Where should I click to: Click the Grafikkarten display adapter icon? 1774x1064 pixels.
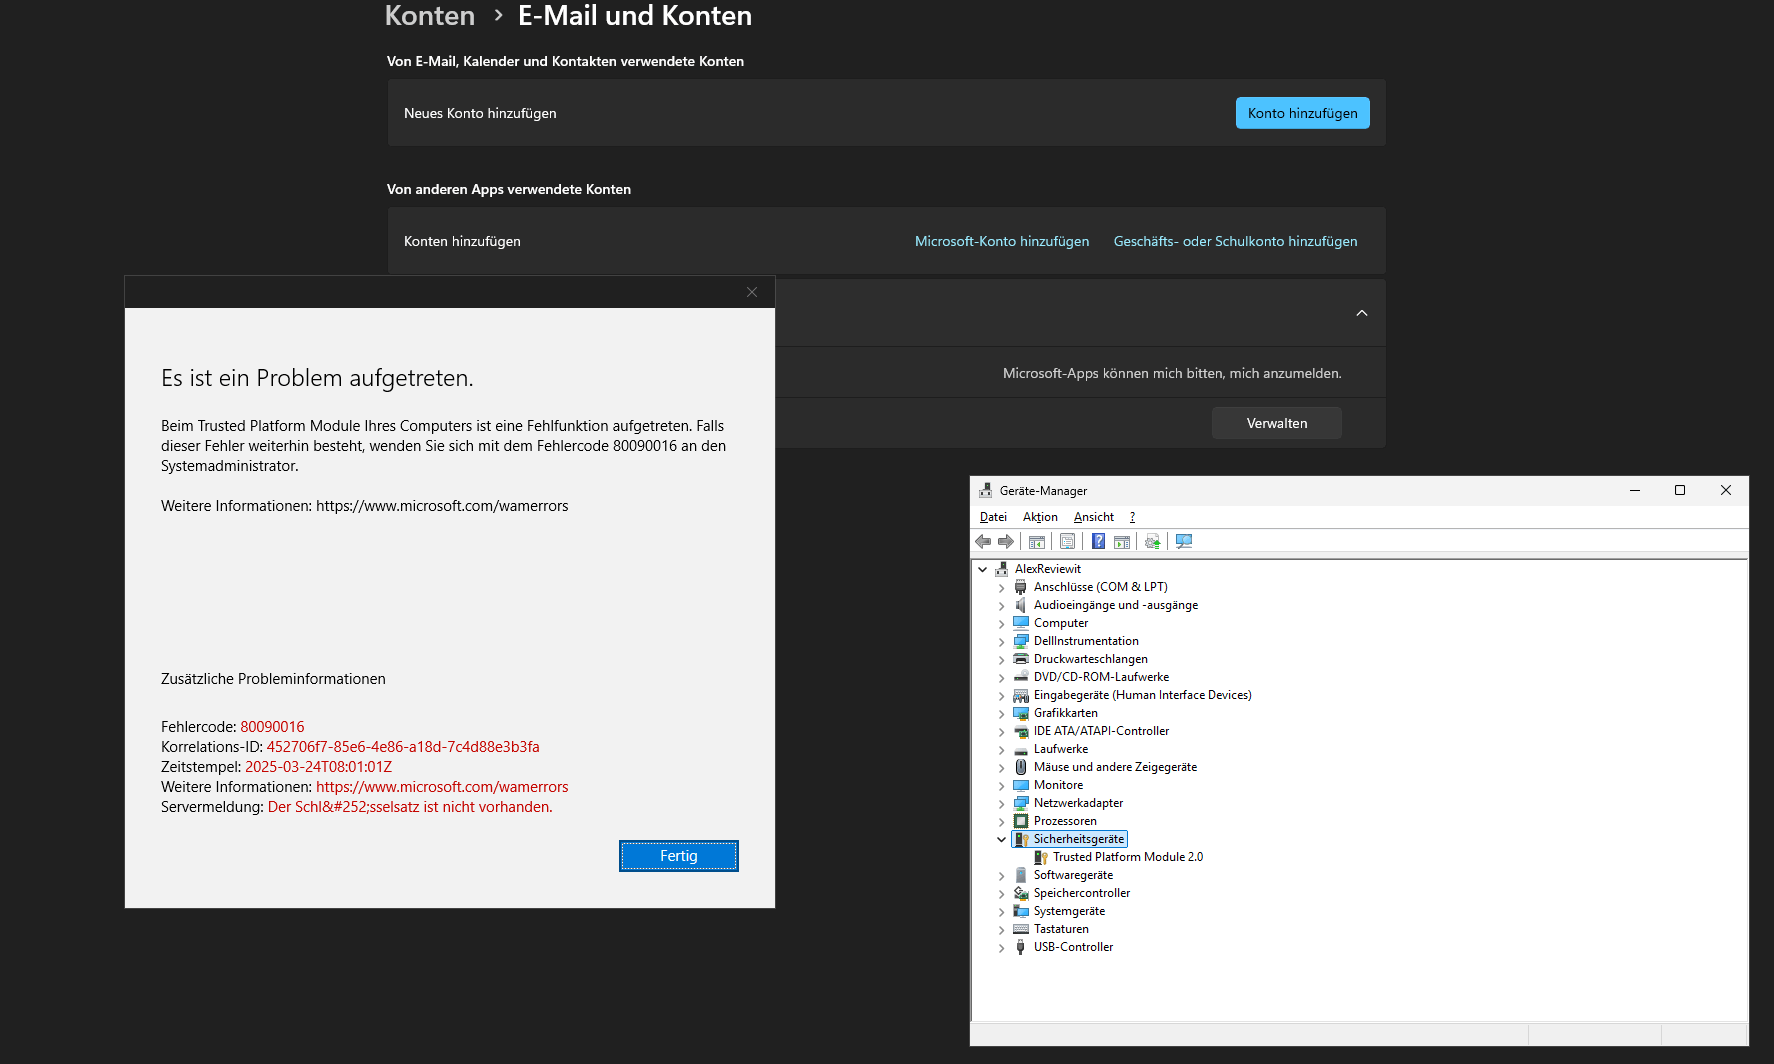(1021, 713)
